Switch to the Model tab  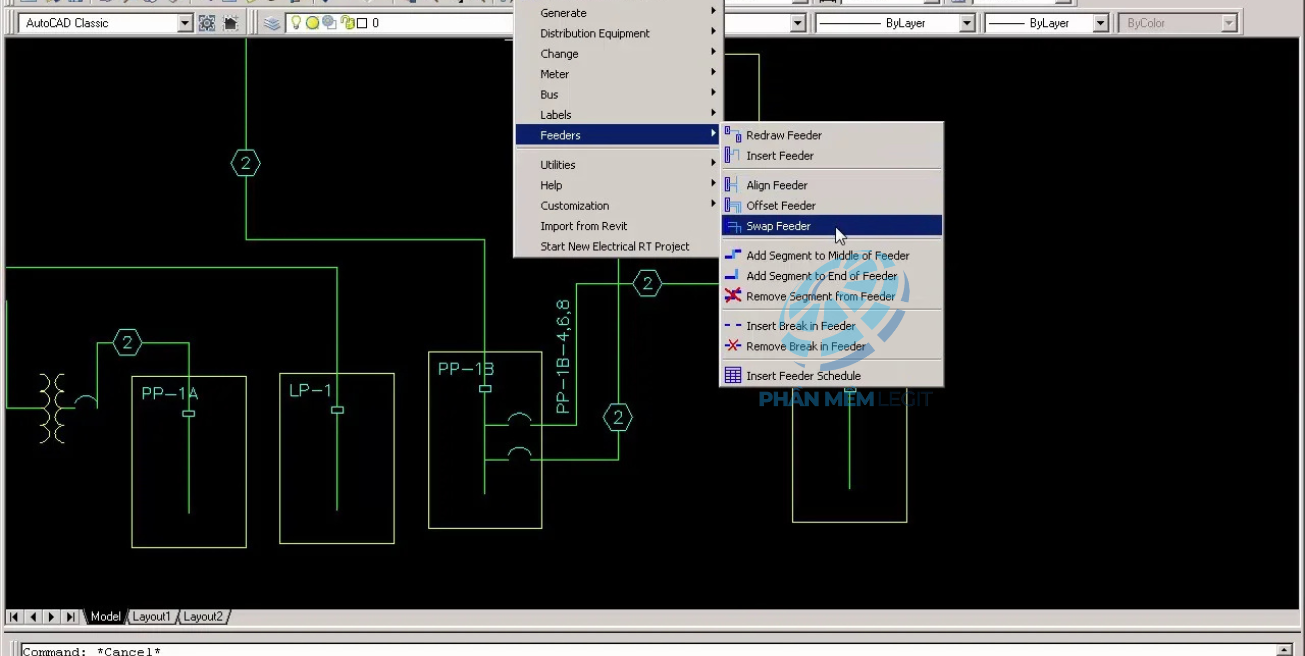click(105, 617)
